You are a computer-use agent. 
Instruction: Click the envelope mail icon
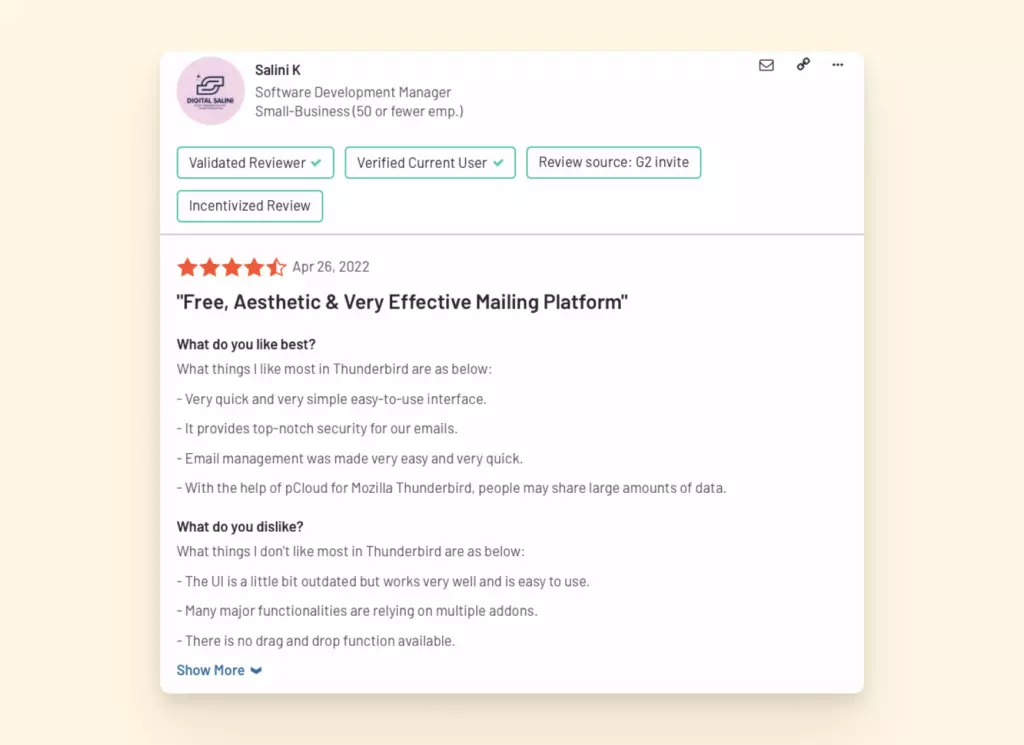766,65
